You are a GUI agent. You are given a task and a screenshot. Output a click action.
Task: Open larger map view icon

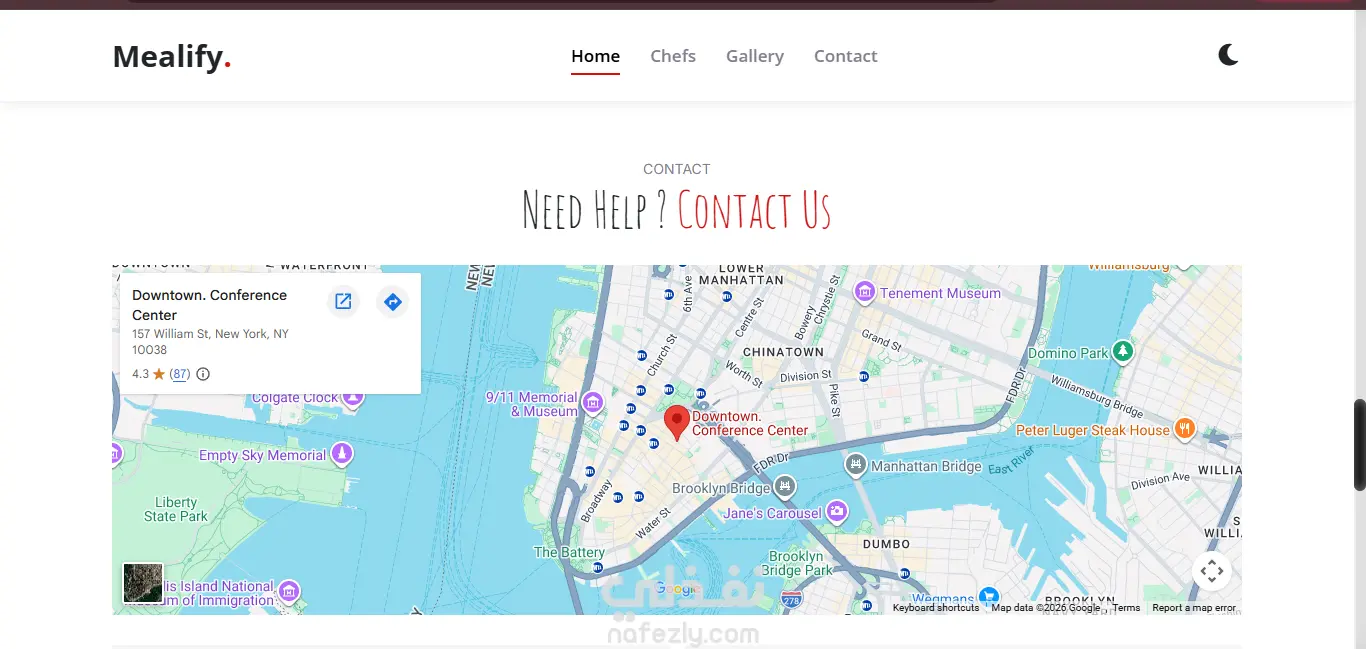[x=343, y=302]
